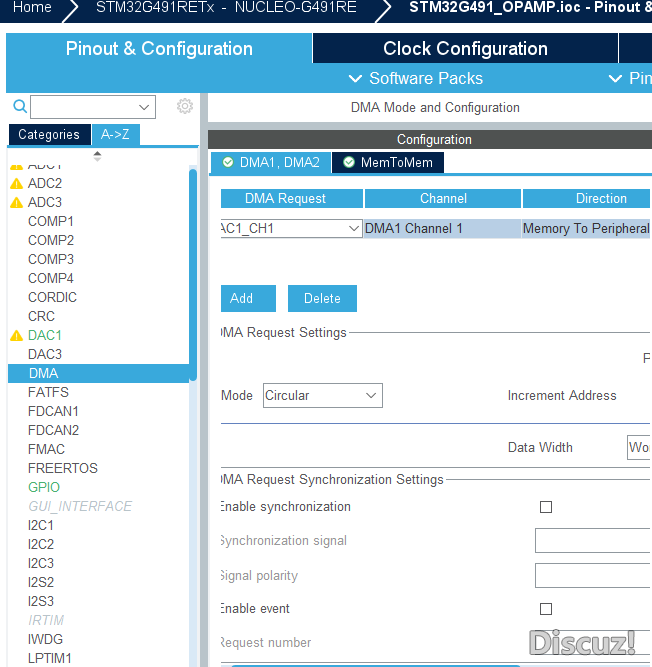This screenshot has height=667, width=652.
Task: Select the DMA entry in the list
Action: (x=98, y=373)
